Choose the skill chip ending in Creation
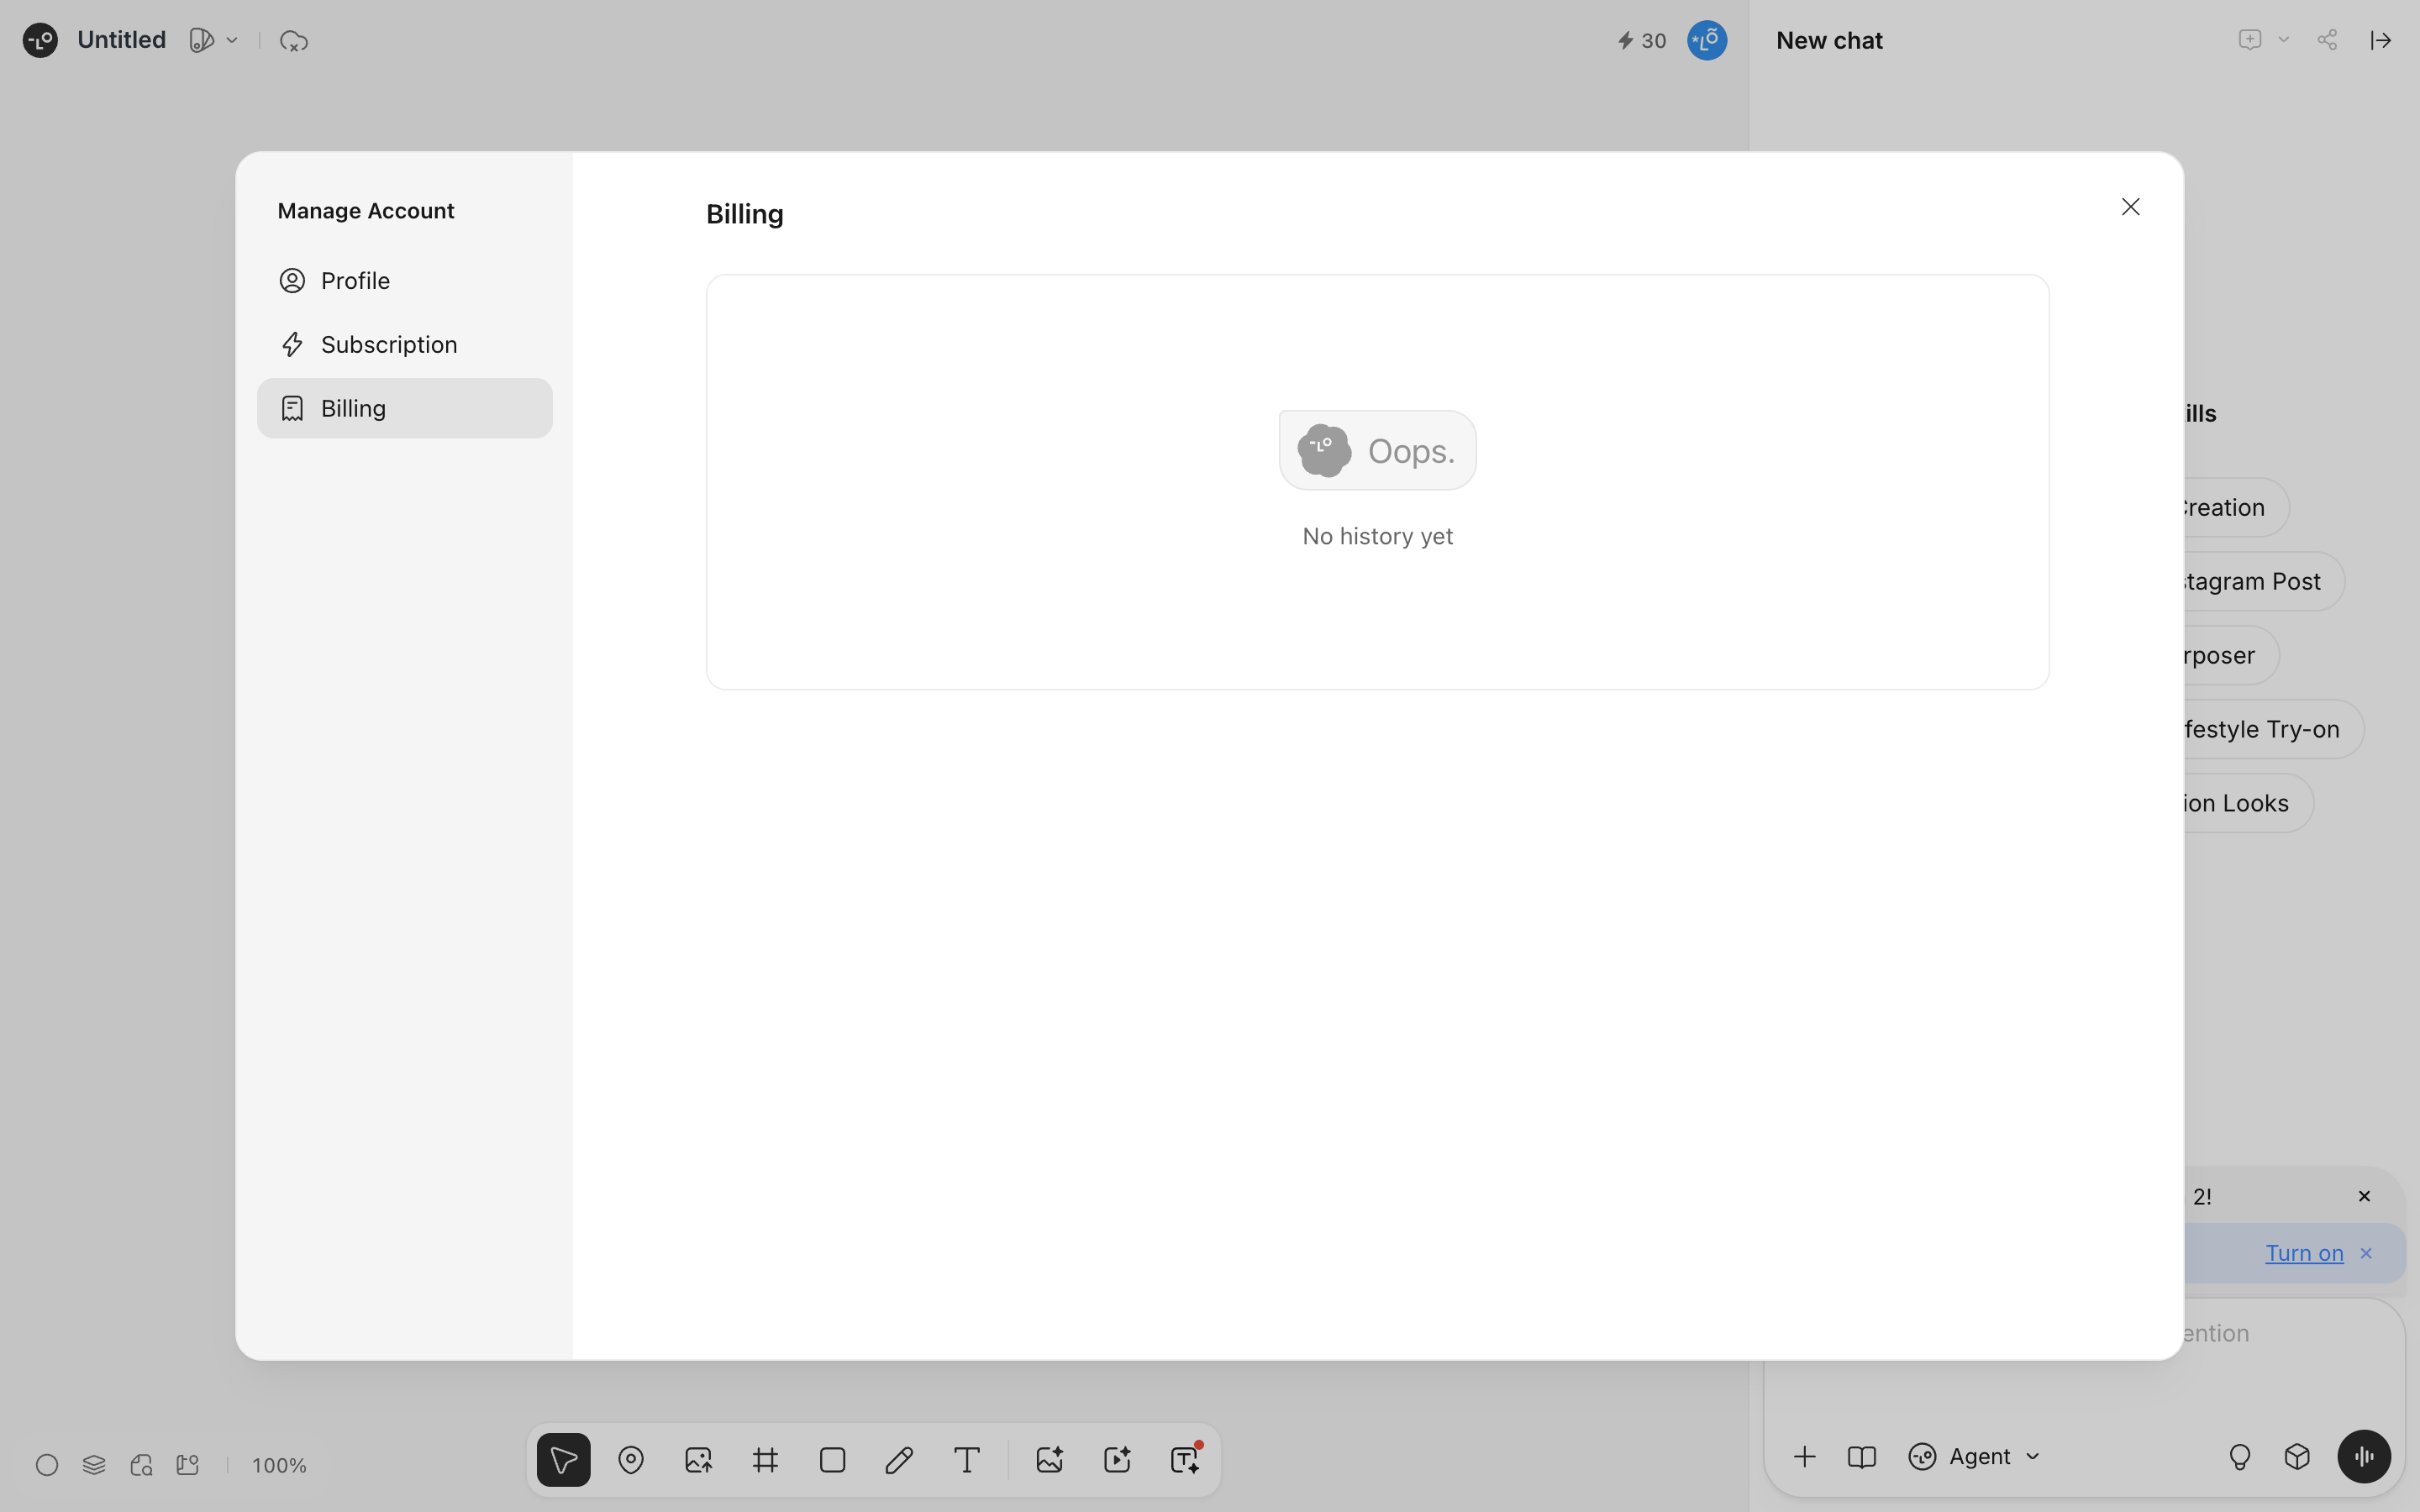Image resolution: width=2420 pixels, height=1512 pixels. pyautogui.click(x=2236, y=507)
